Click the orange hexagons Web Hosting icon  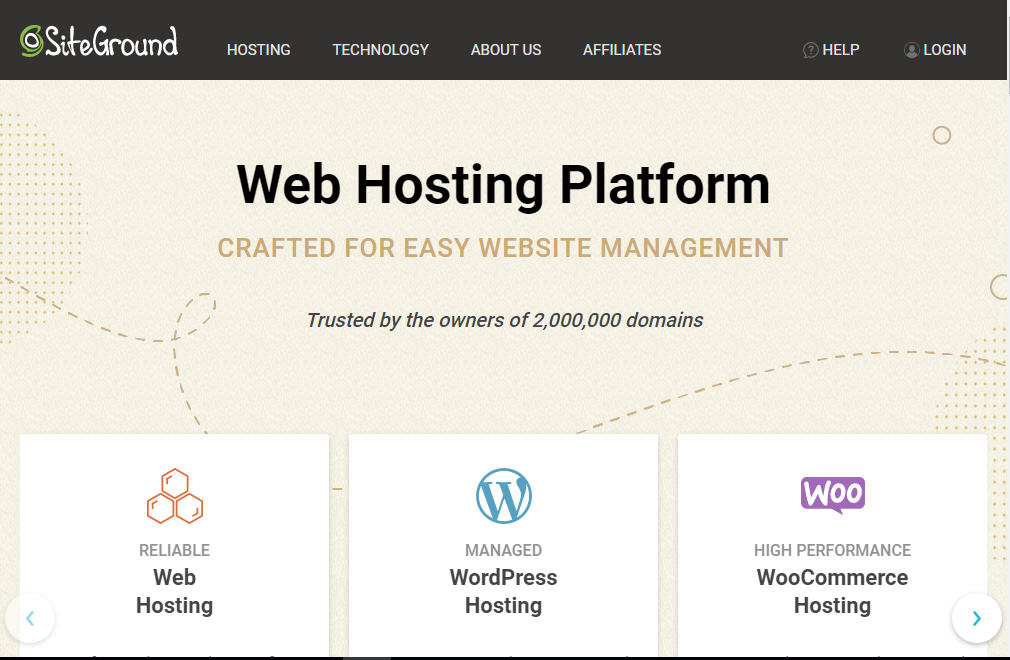tap(175, 496)
